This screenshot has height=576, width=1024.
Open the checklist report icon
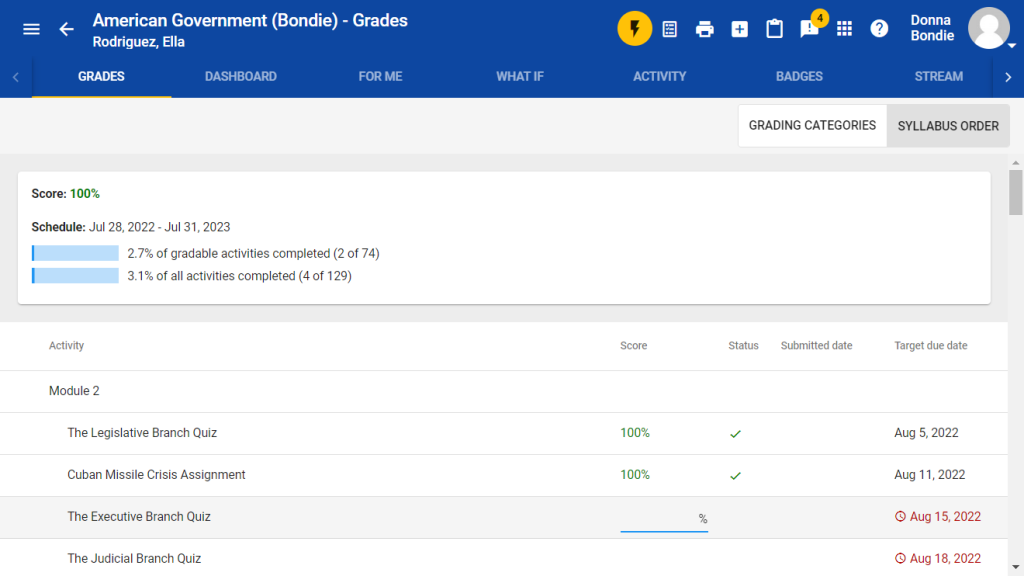click(x=670, y=29)
